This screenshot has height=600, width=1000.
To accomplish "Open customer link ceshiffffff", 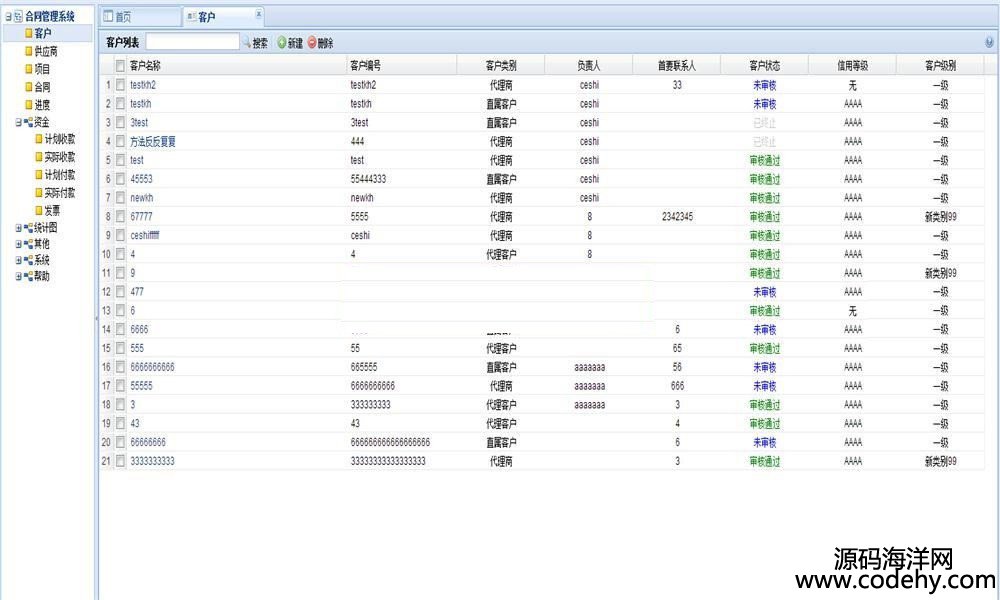I will pos(145,235).
